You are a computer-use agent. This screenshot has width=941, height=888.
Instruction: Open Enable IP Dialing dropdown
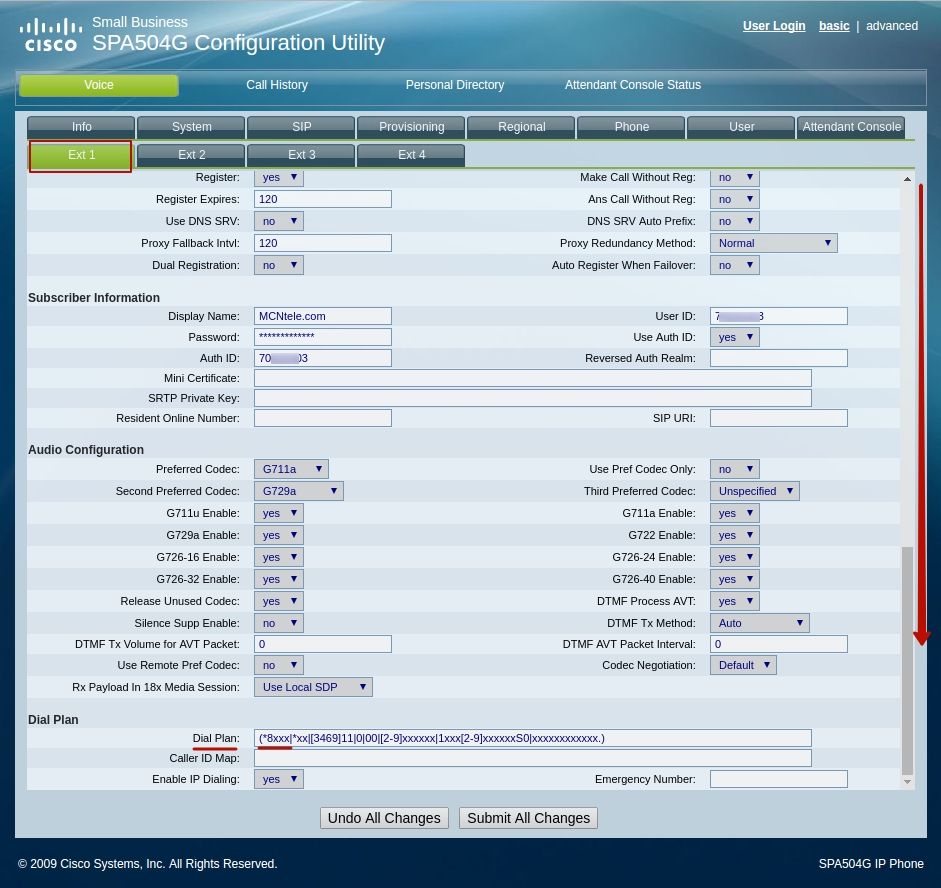click(279, 779)
